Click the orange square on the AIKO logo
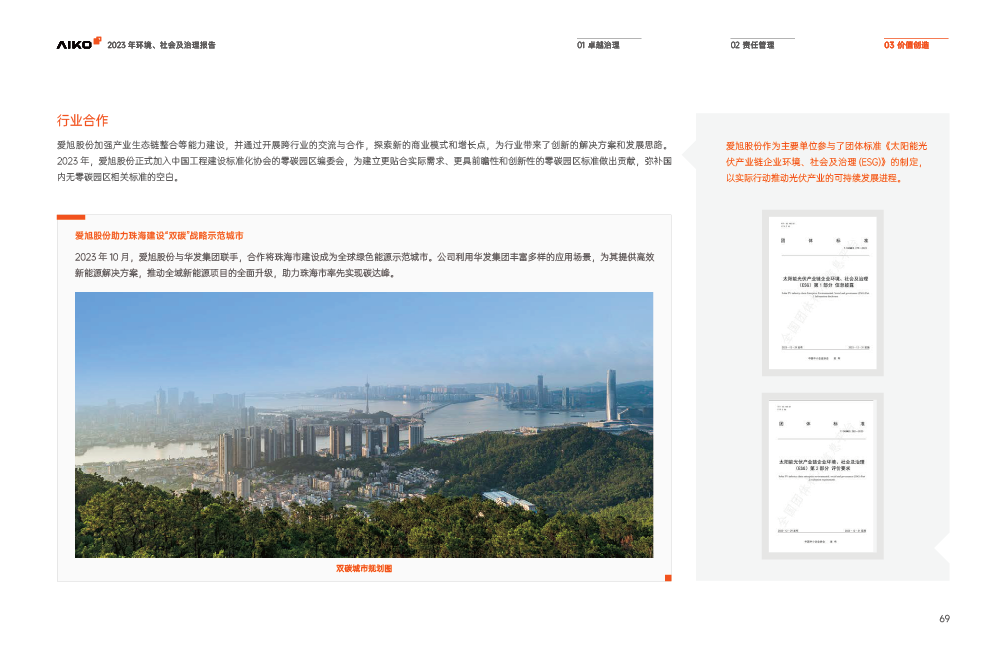1007x652 pixels. click(x=97, y=41)
